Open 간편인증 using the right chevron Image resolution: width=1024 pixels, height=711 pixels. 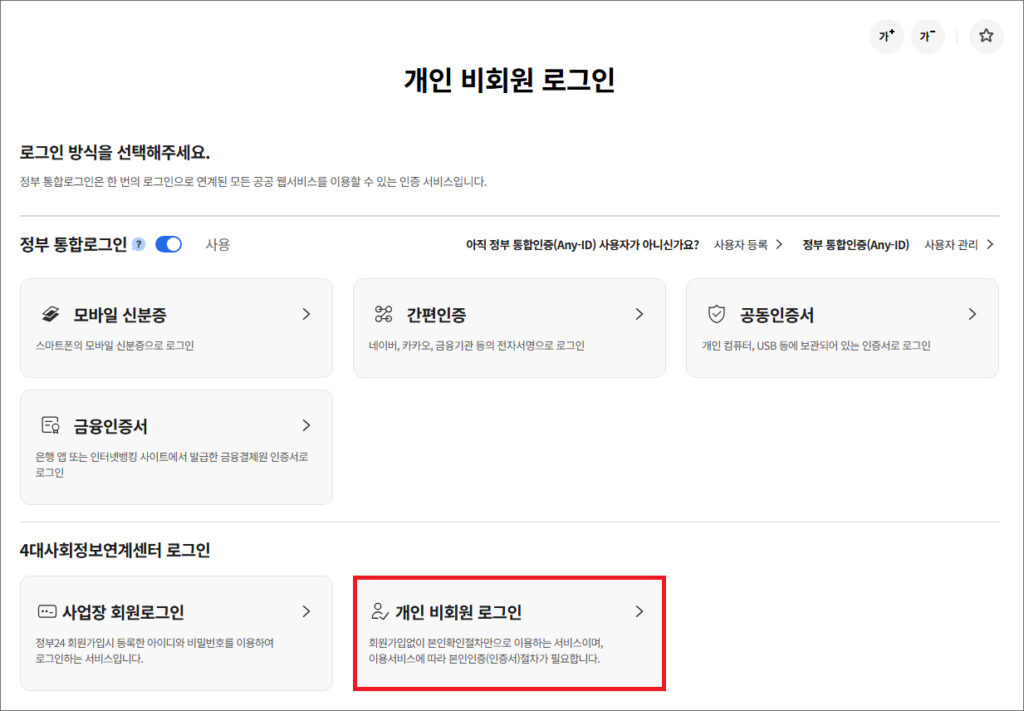pos(639,314)
